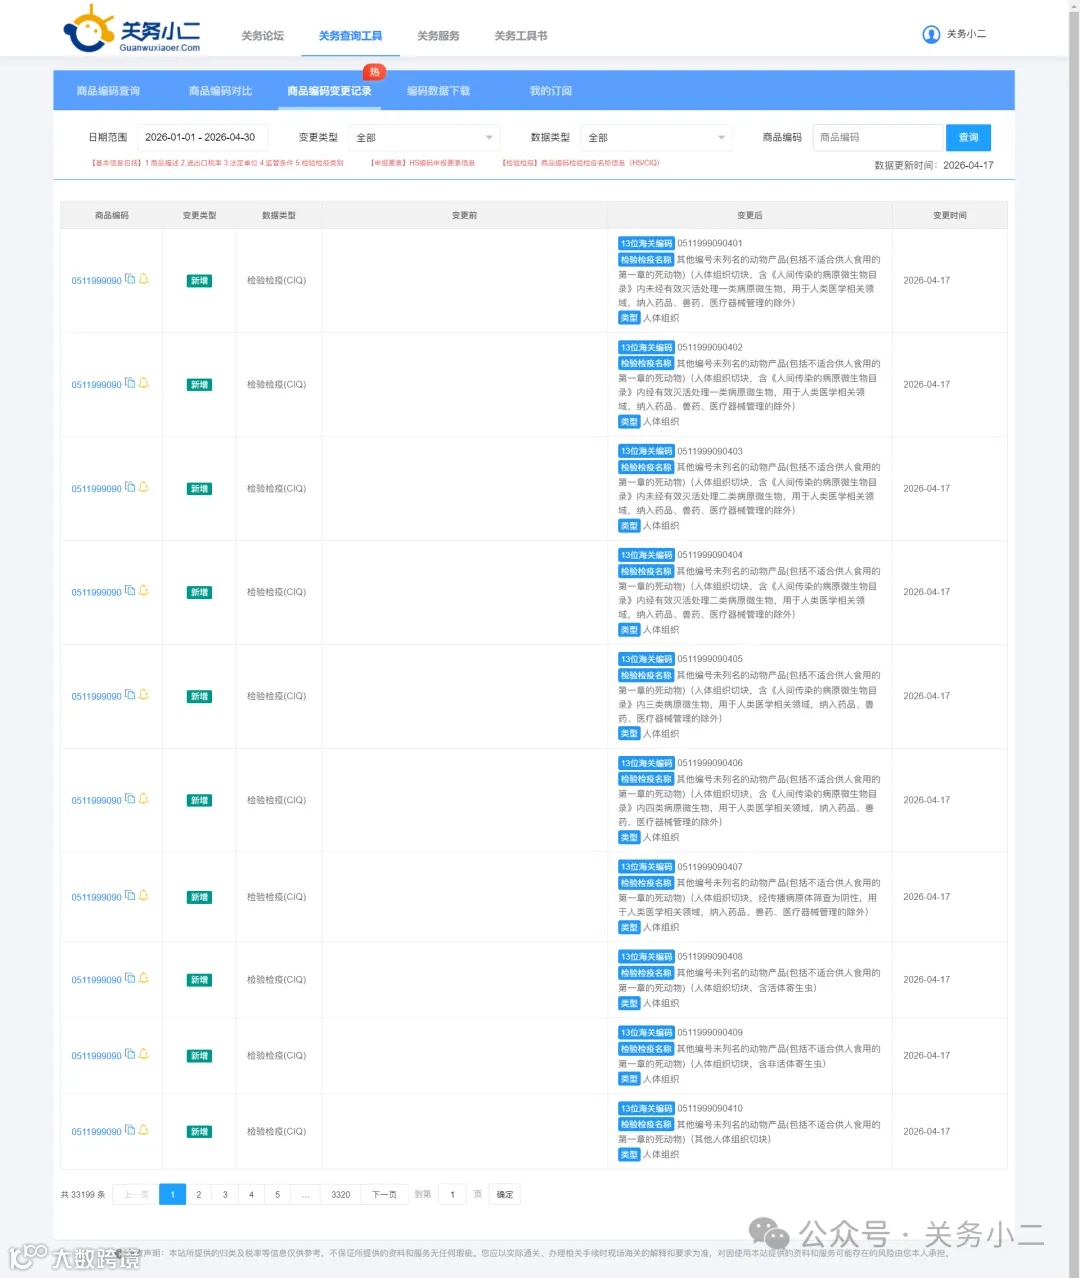
Task: Click subscribe bell in row 0511999090405
Action: point(143,695)
